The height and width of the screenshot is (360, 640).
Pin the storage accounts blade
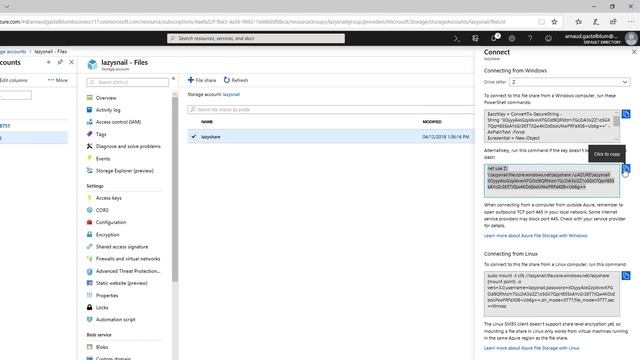(60, 62)
